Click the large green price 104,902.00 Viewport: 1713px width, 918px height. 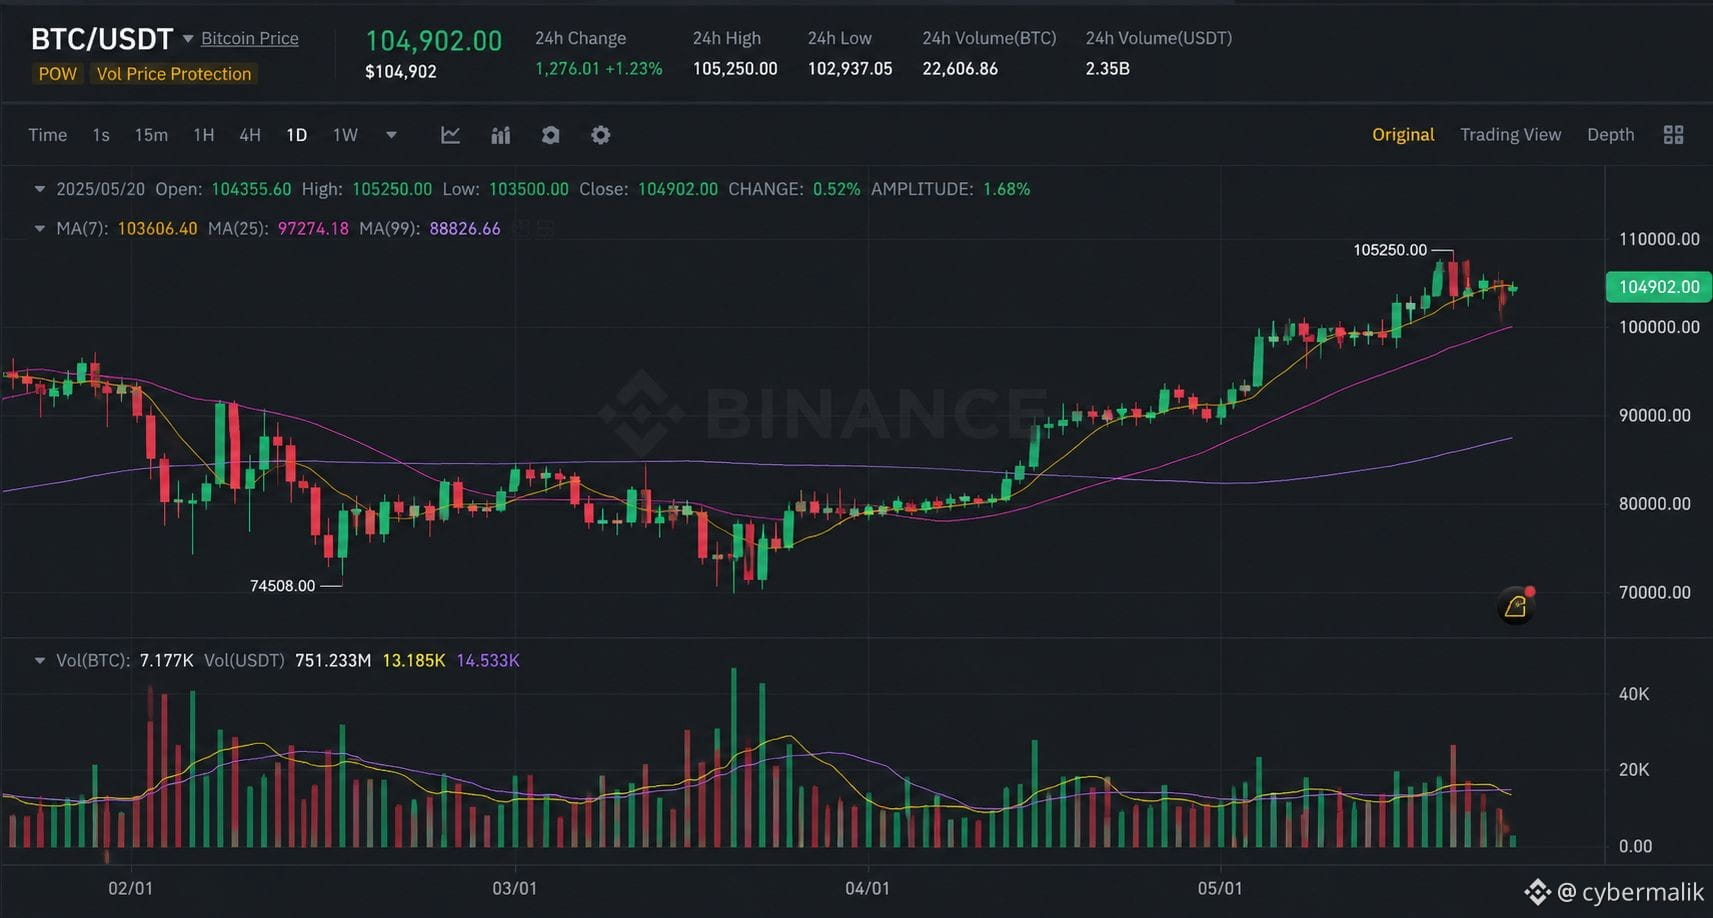(434, 41)
